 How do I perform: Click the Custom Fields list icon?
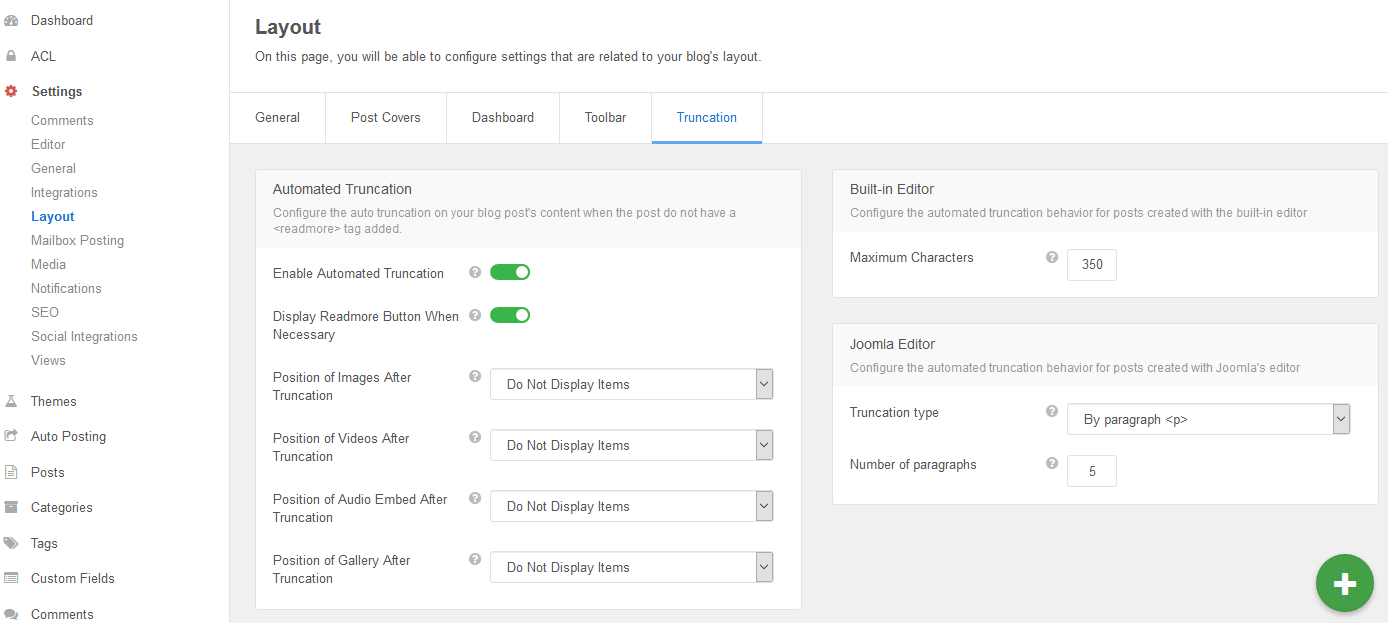(x=11, y=578)
